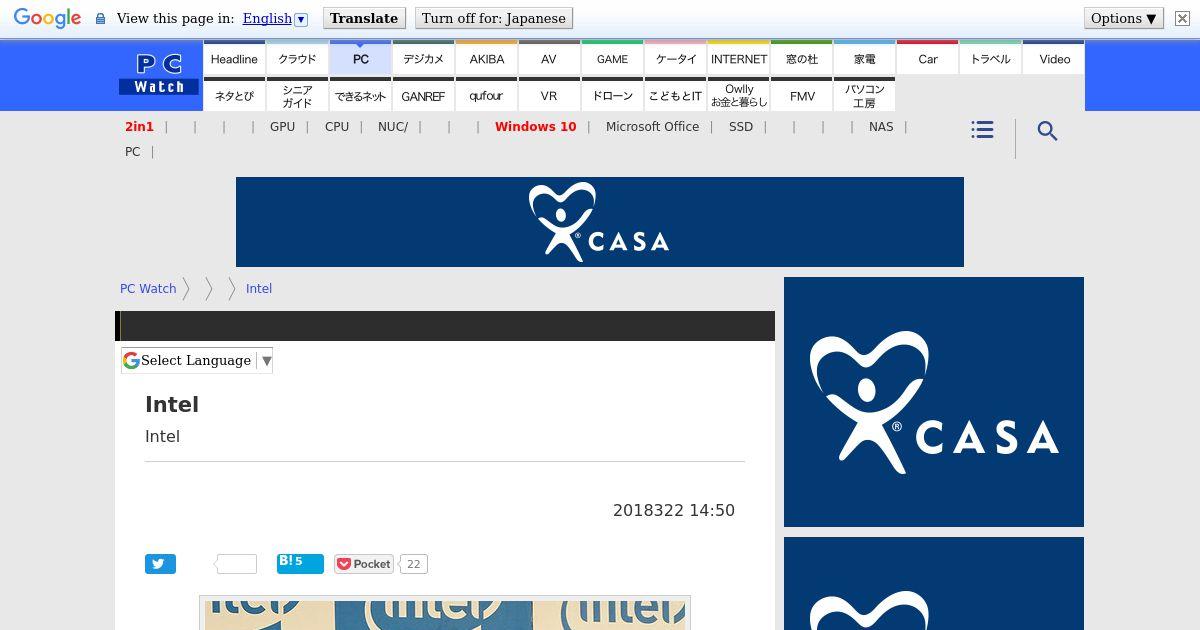Click the Intel breadcrumb link
The image size is (1200, 630).
259,288
